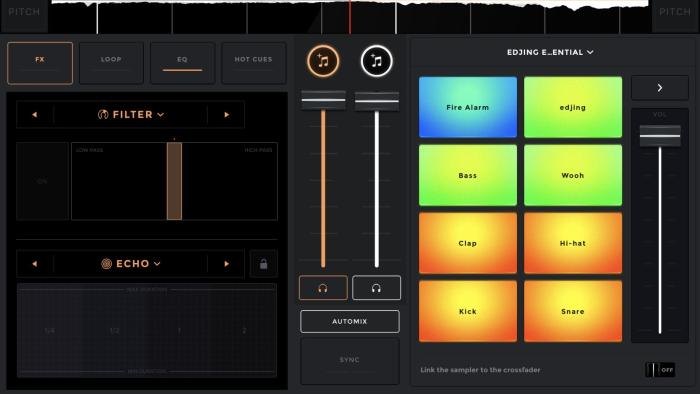Go to next effect after FILTER
This screenshot has height=394, width=700.
[x=226, y=115]
